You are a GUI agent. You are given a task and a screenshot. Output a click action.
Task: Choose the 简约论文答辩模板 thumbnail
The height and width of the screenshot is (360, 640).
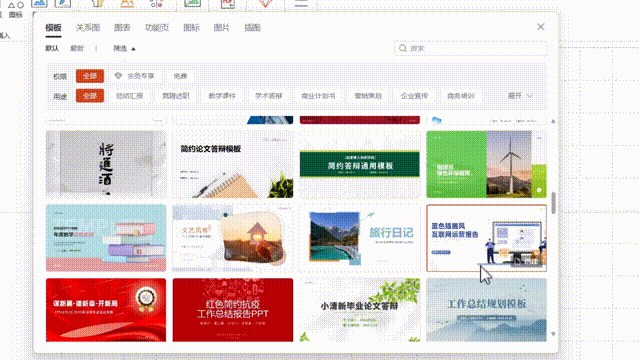233,164
